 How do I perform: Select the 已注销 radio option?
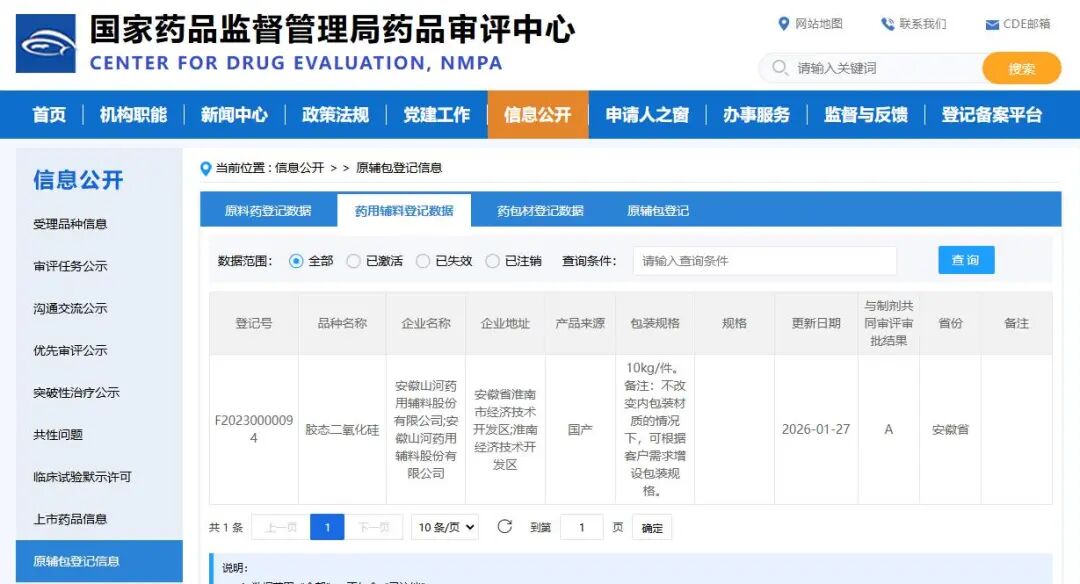[492, 261]
